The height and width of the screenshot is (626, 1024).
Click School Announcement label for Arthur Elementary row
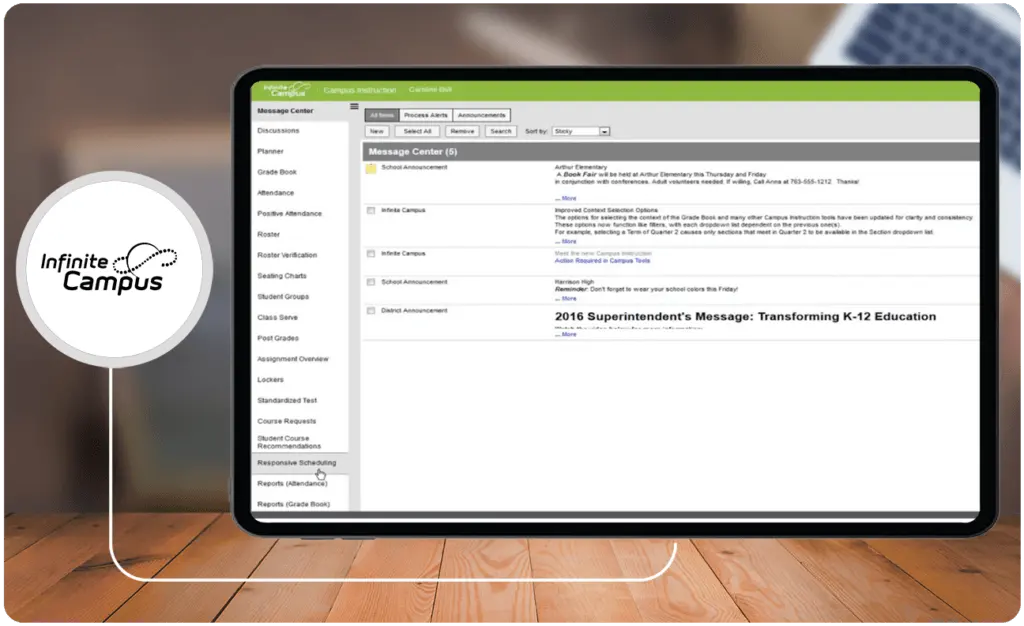(414, 168)
